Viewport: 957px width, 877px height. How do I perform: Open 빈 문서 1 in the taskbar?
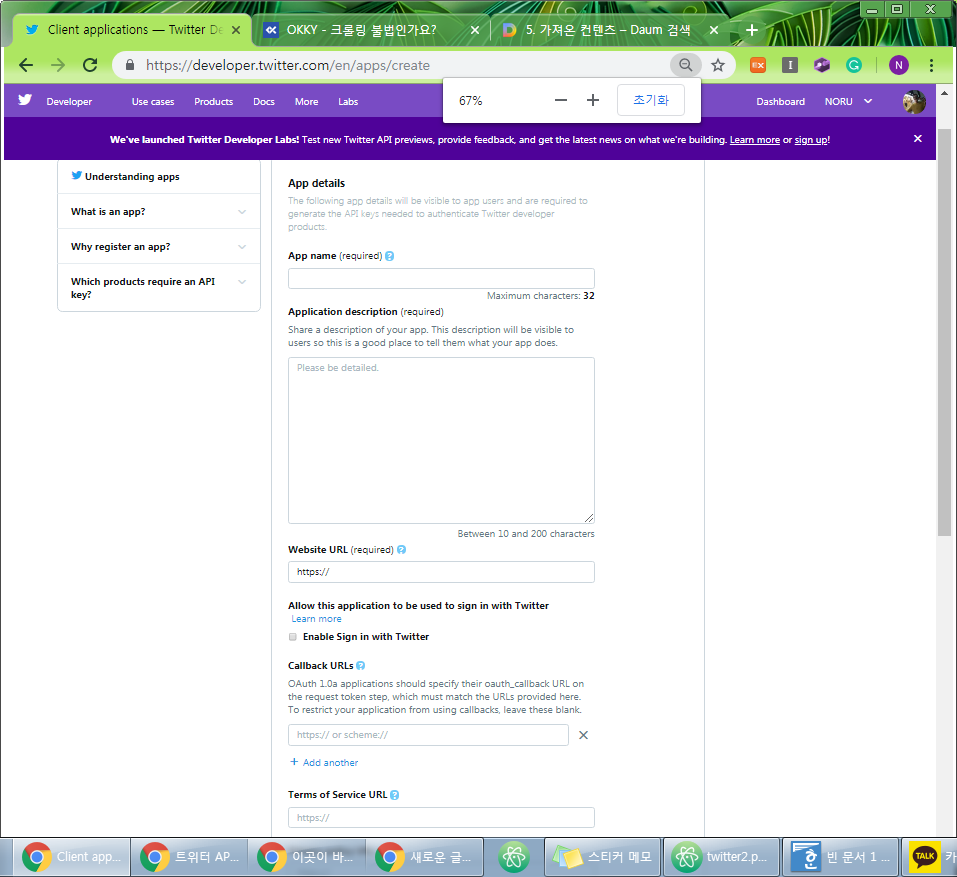click(840, 857)
